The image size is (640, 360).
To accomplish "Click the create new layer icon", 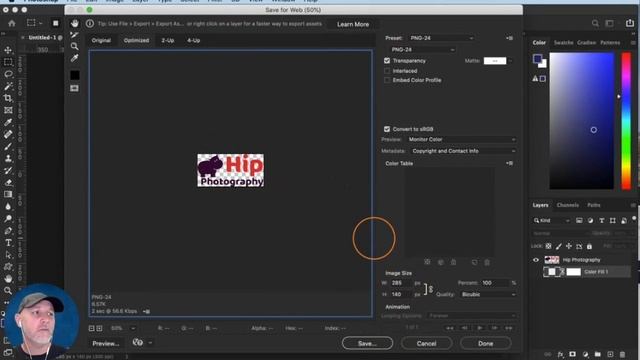I will pyautogui.click(x=610, y=354).
